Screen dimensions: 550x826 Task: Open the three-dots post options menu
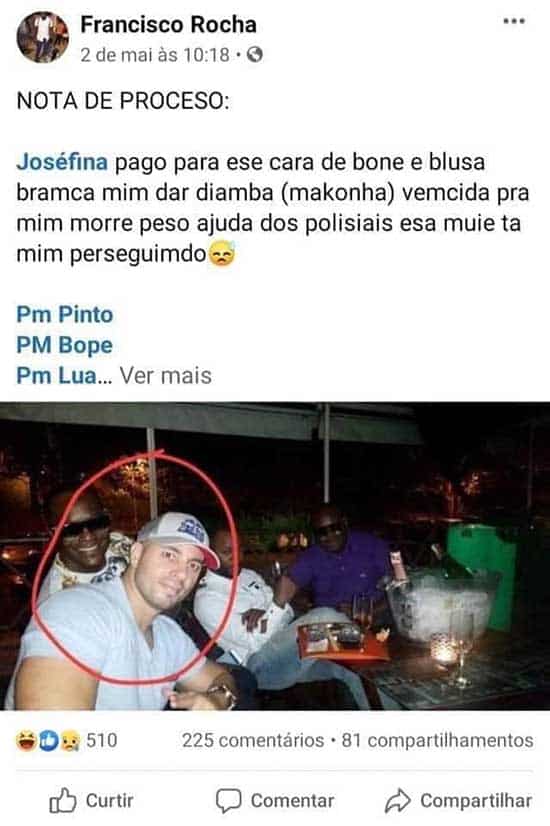pyautogui.click(x=514, y=21)
